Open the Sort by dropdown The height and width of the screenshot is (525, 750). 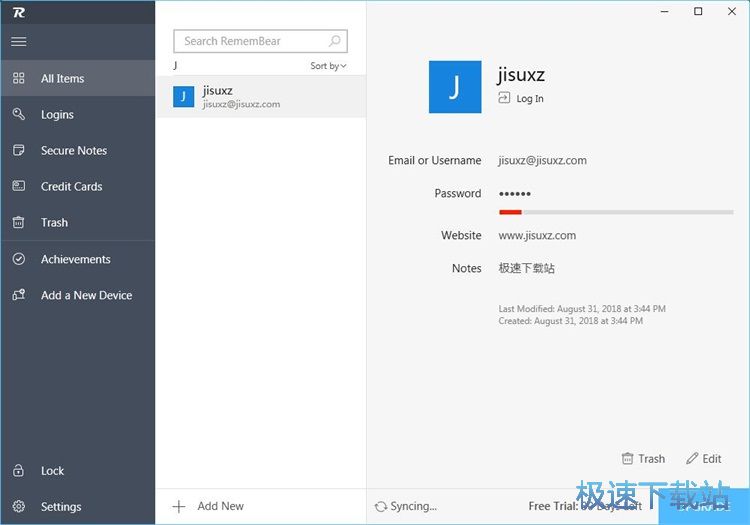(x=328, y=66)
